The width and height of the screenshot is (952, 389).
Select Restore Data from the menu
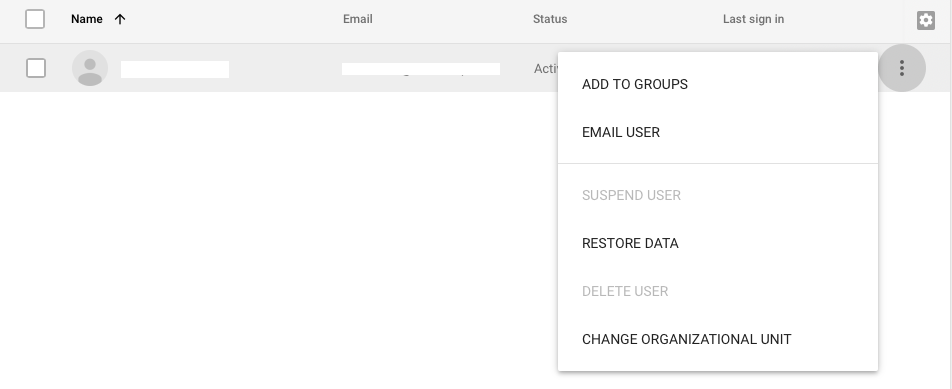718,243
